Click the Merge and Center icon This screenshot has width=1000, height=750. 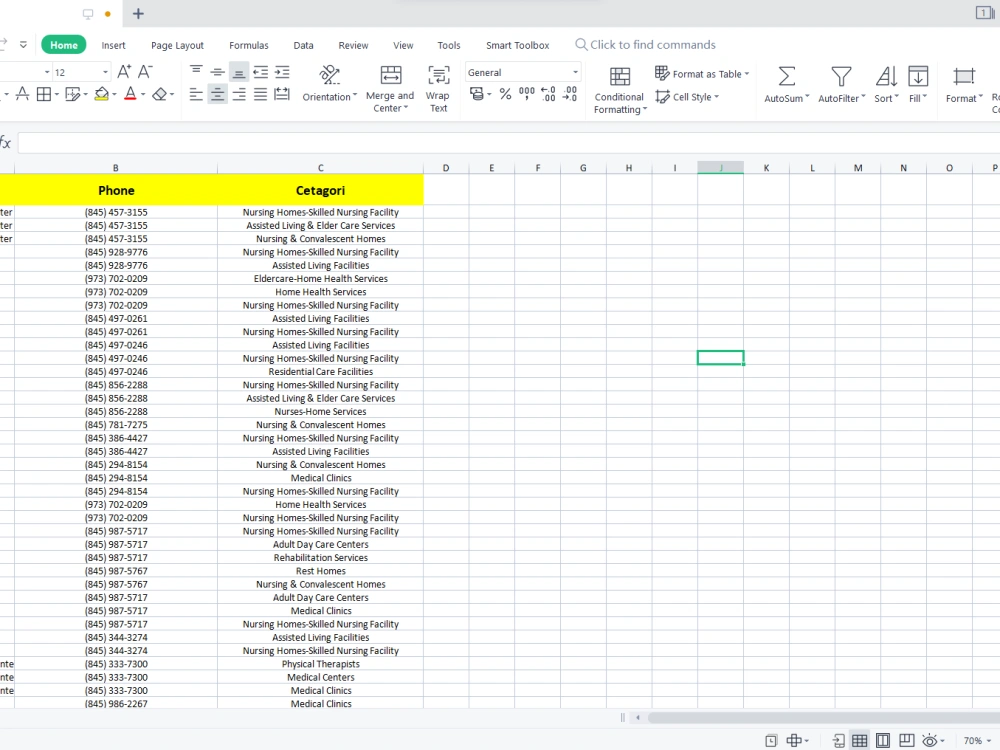pyautogui.click(x=391, y=75)
